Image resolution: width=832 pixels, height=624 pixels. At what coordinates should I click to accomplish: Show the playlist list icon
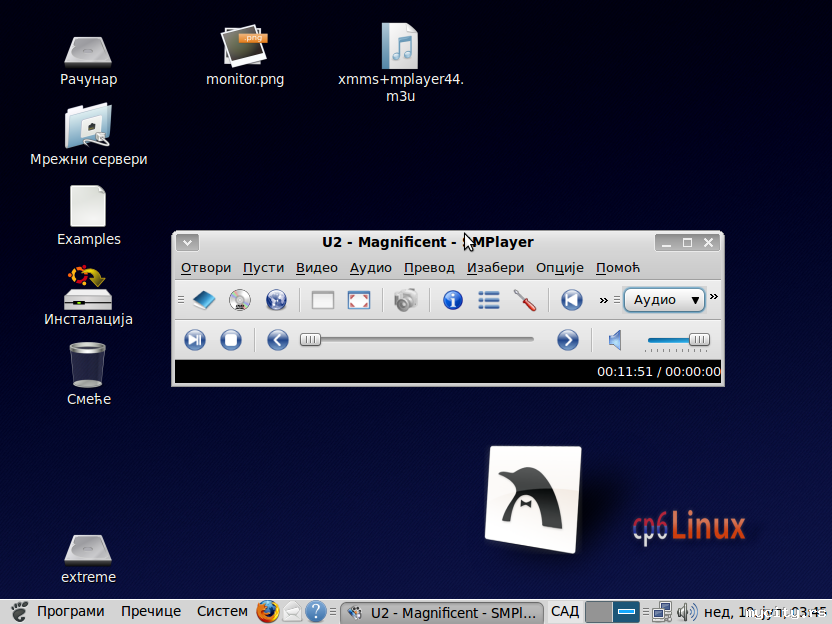(489, 300)
